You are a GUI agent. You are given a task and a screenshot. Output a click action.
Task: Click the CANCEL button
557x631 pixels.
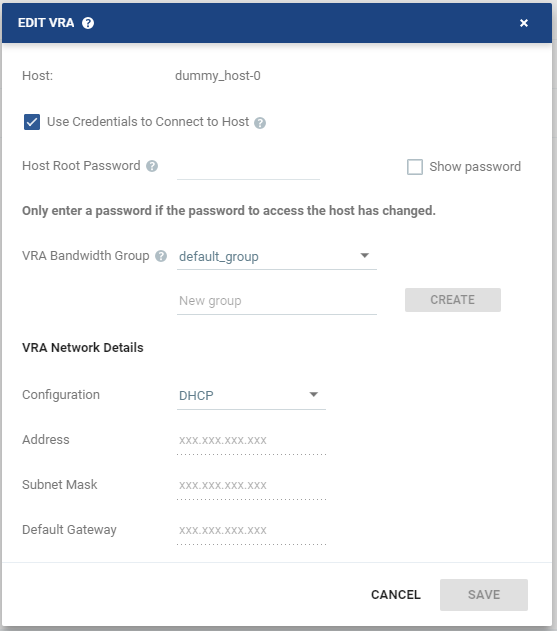click(x=396, y=595)
